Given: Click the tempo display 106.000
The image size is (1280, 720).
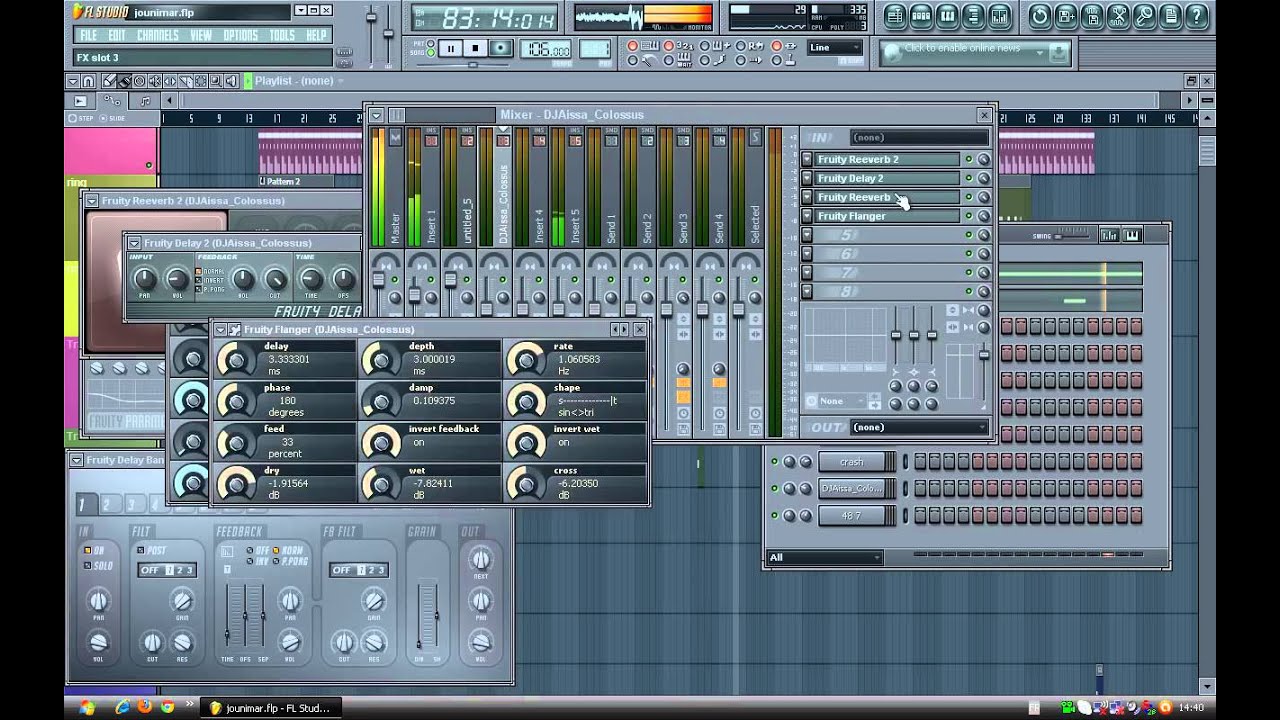Looking at the screenshot, I should point(545,49).
